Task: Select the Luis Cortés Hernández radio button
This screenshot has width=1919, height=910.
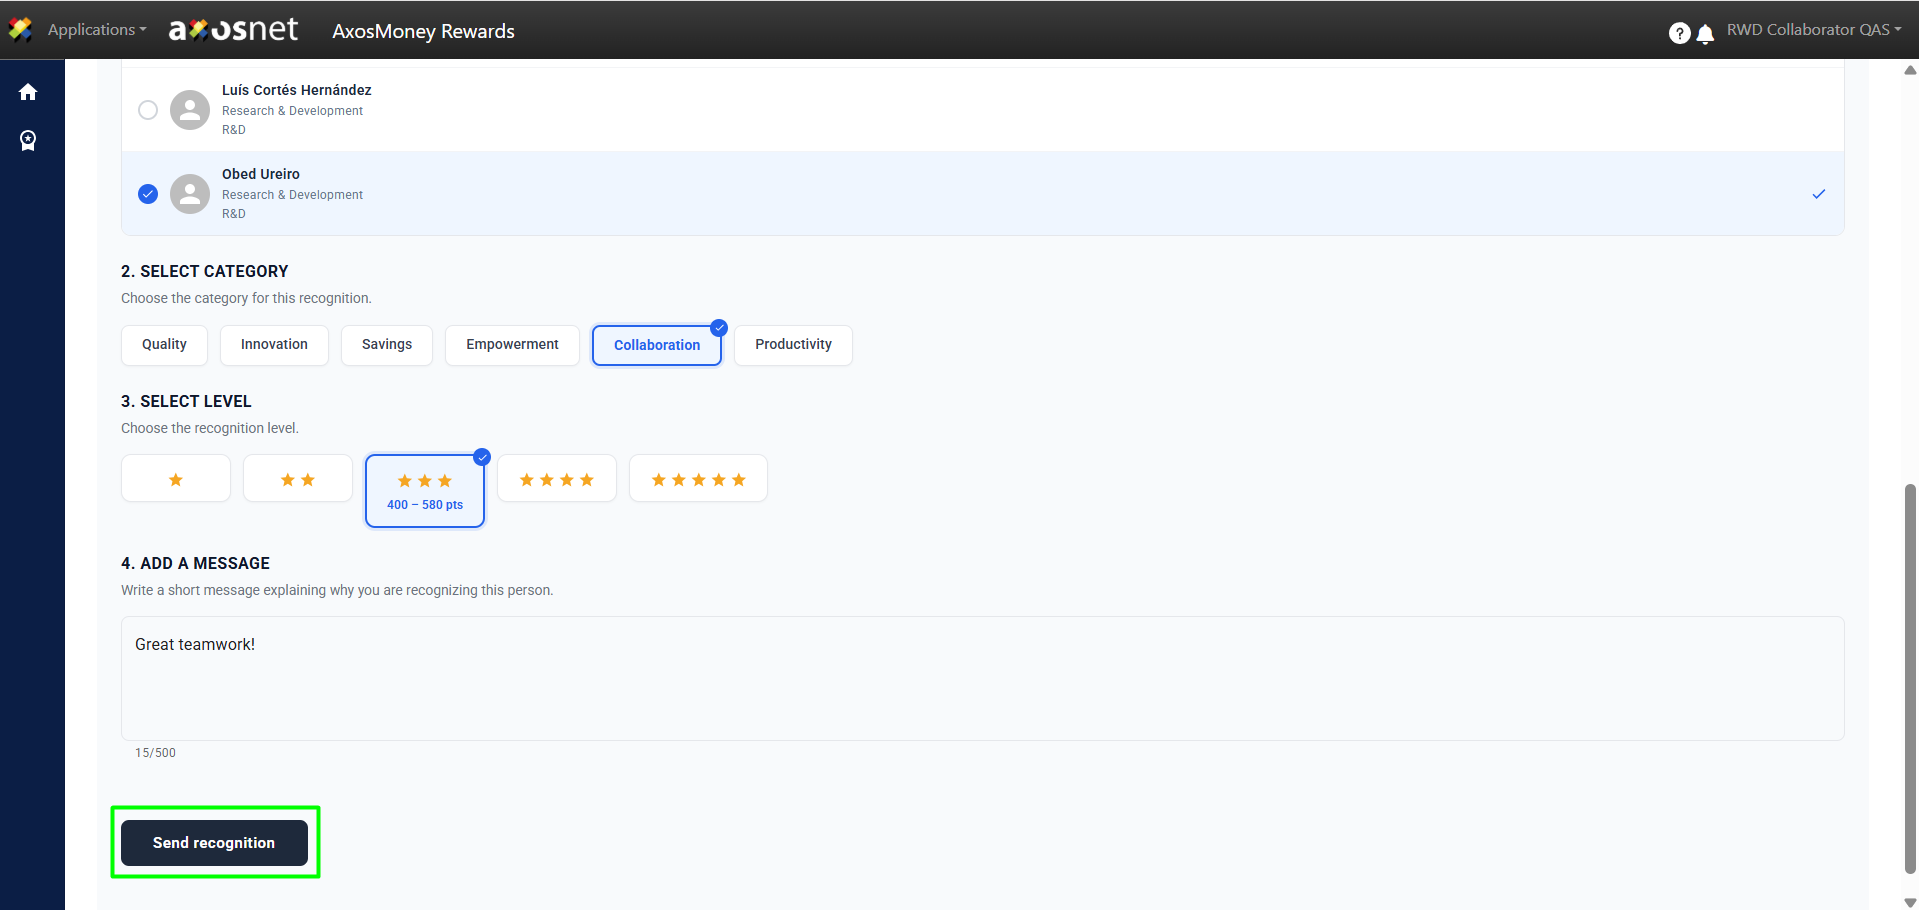Action: 148,110
